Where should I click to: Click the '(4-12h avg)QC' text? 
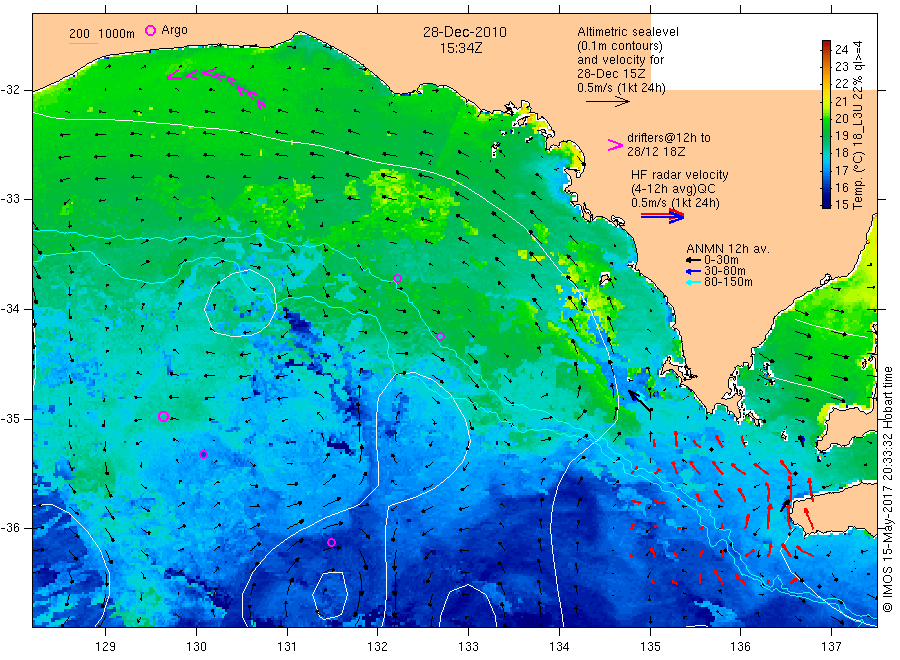click(x=673, y=189)
